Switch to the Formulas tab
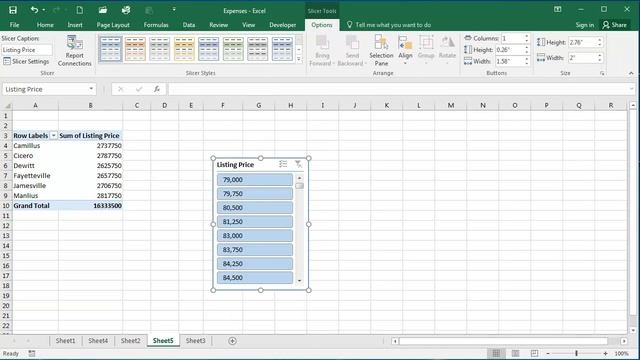 point(156,25)
